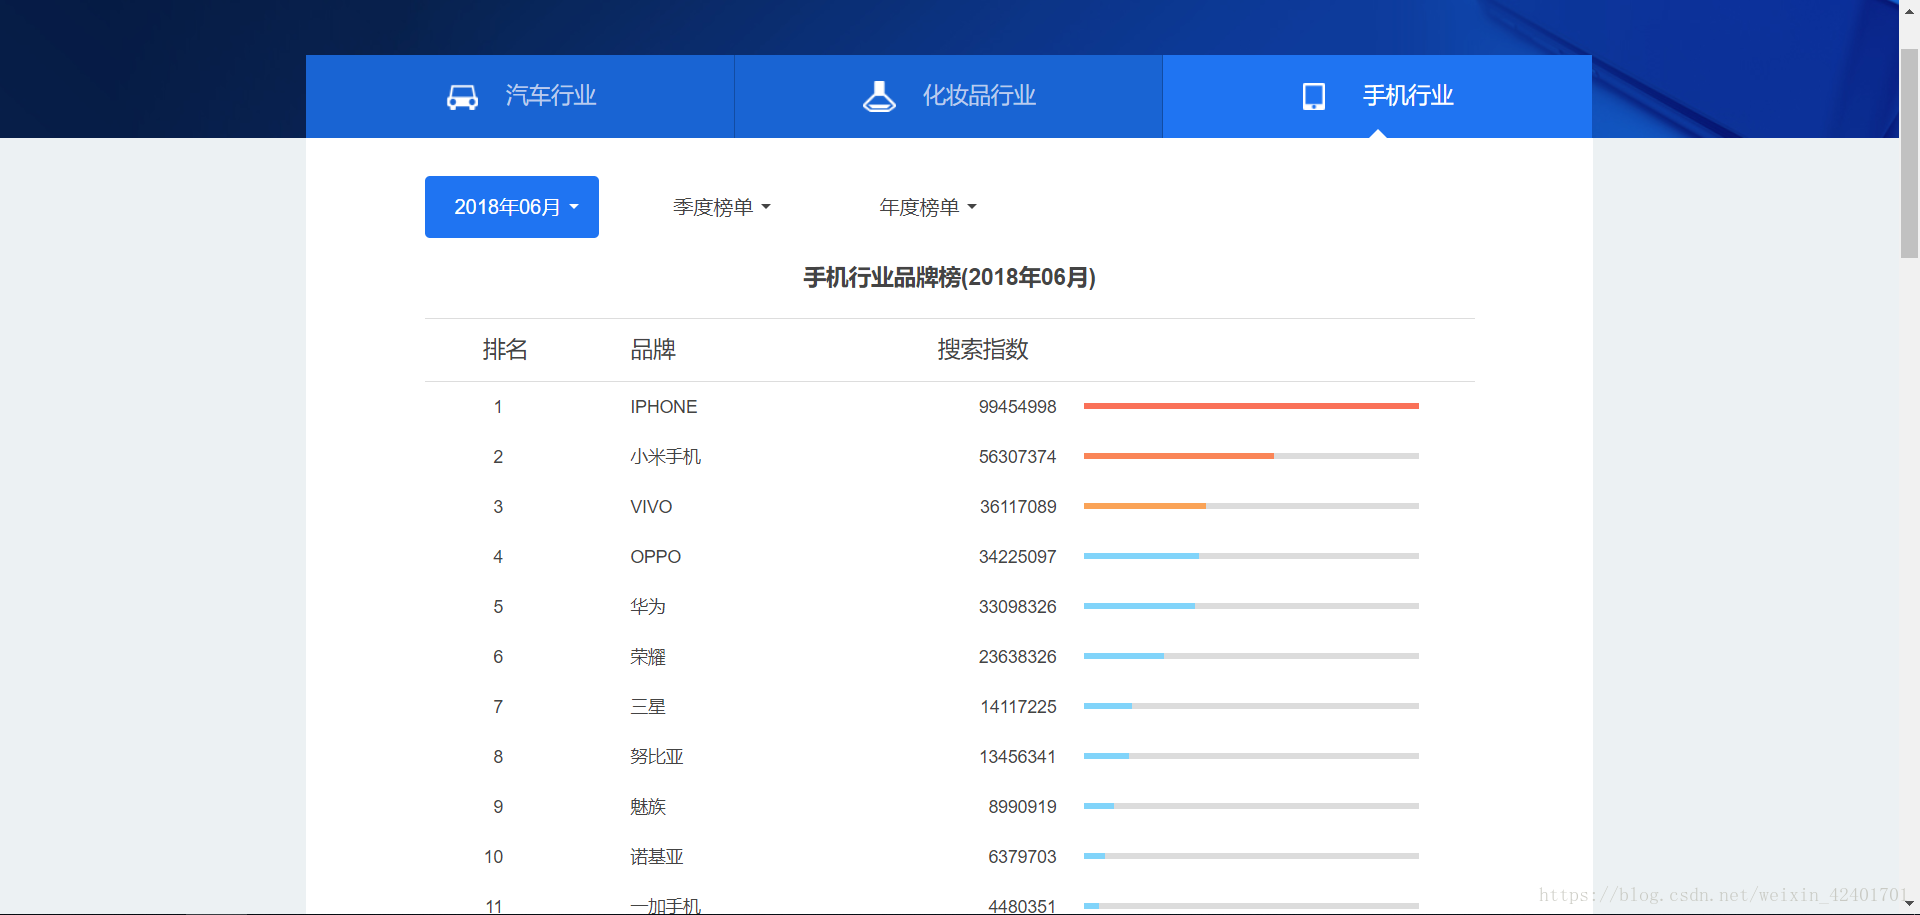Click the 三星 brand name
This screenshot has width=1920, height=915.
click(648, 707)
